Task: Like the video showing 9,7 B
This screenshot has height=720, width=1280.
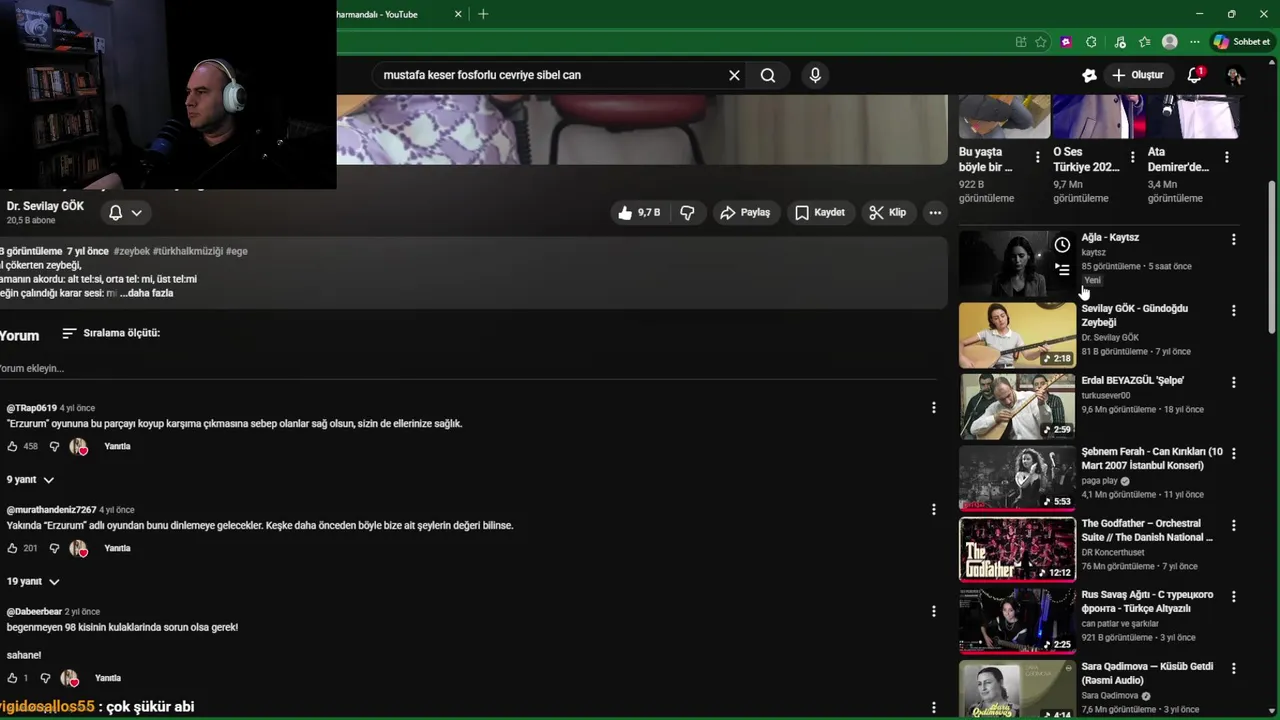Action: (639, 212)
